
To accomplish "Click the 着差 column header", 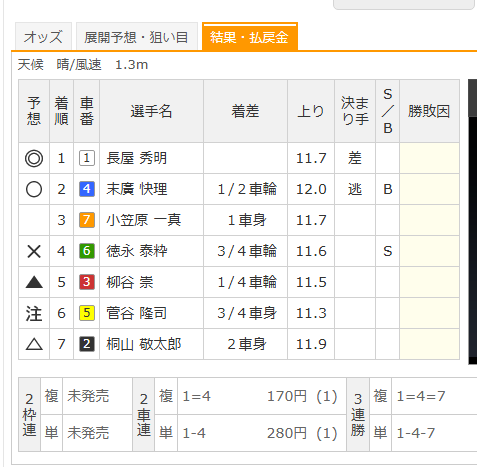I will tap(245, 111).
